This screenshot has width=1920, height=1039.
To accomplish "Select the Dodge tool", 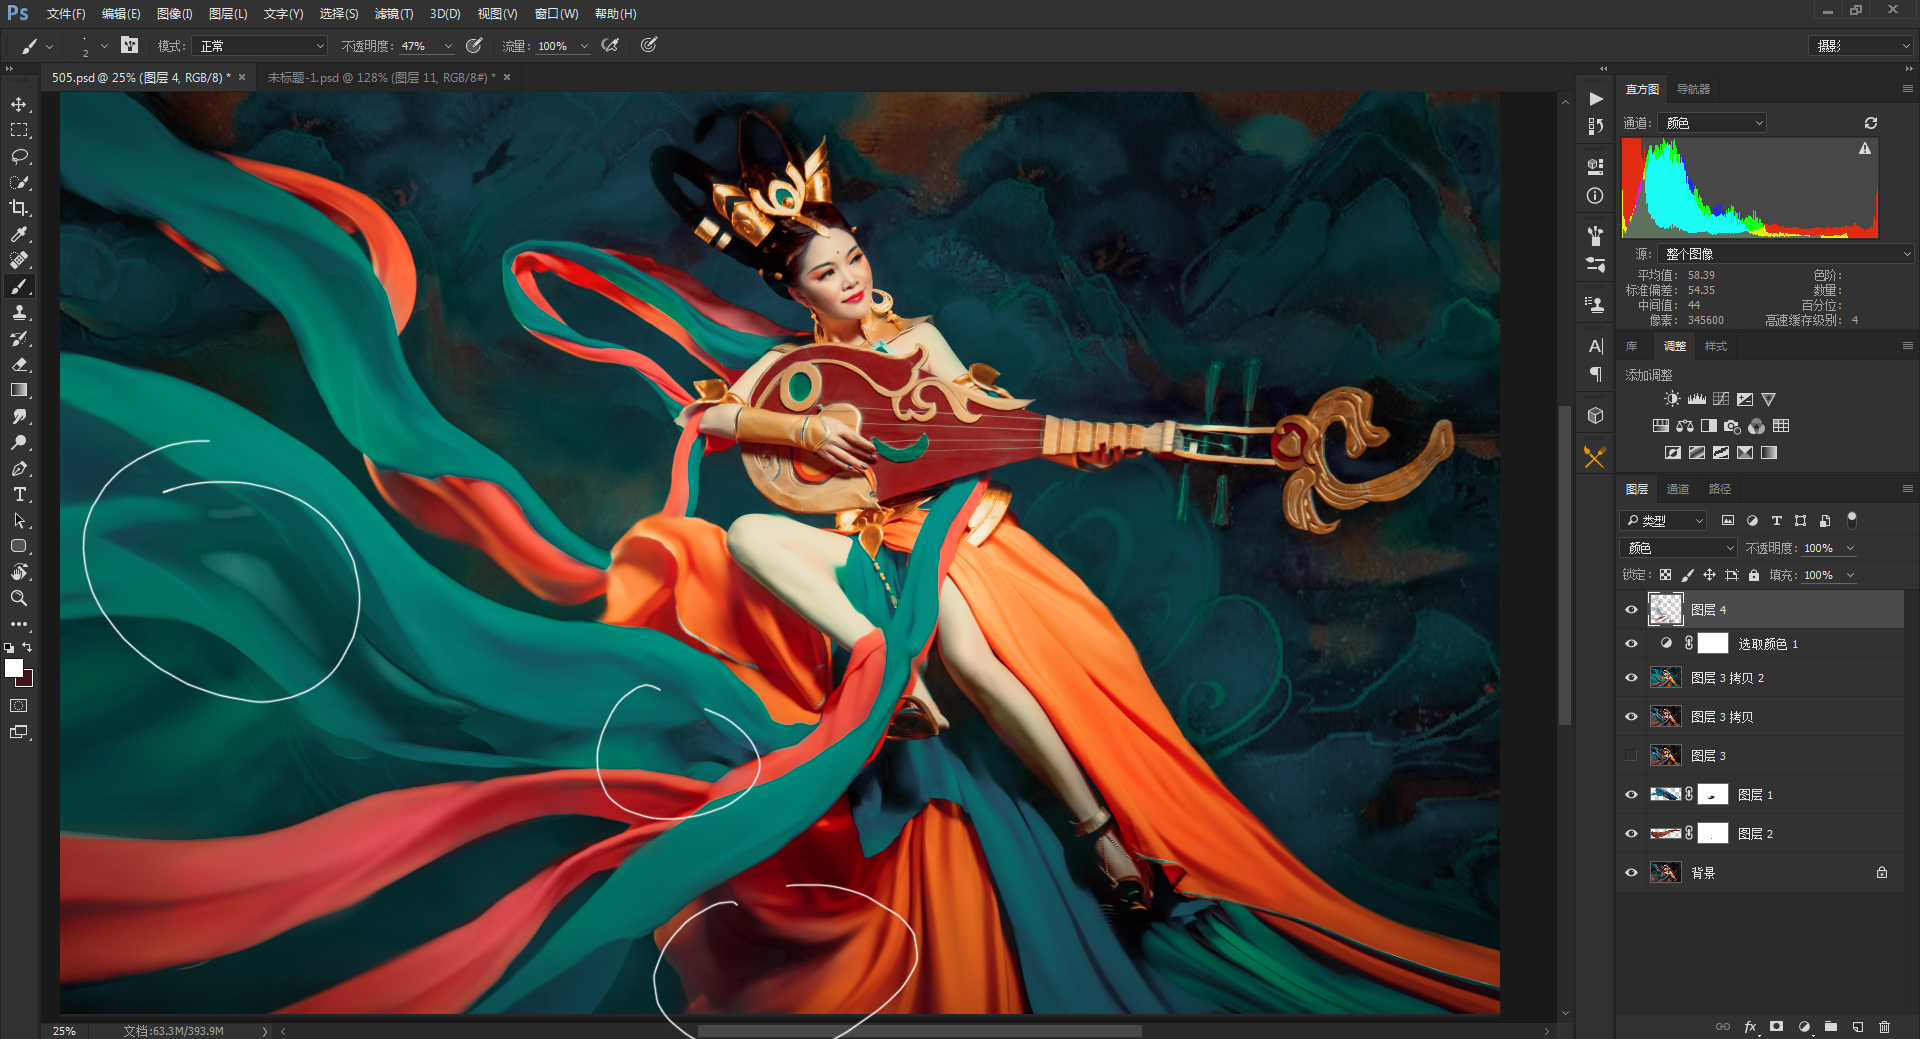I will [x=19, y=442].
